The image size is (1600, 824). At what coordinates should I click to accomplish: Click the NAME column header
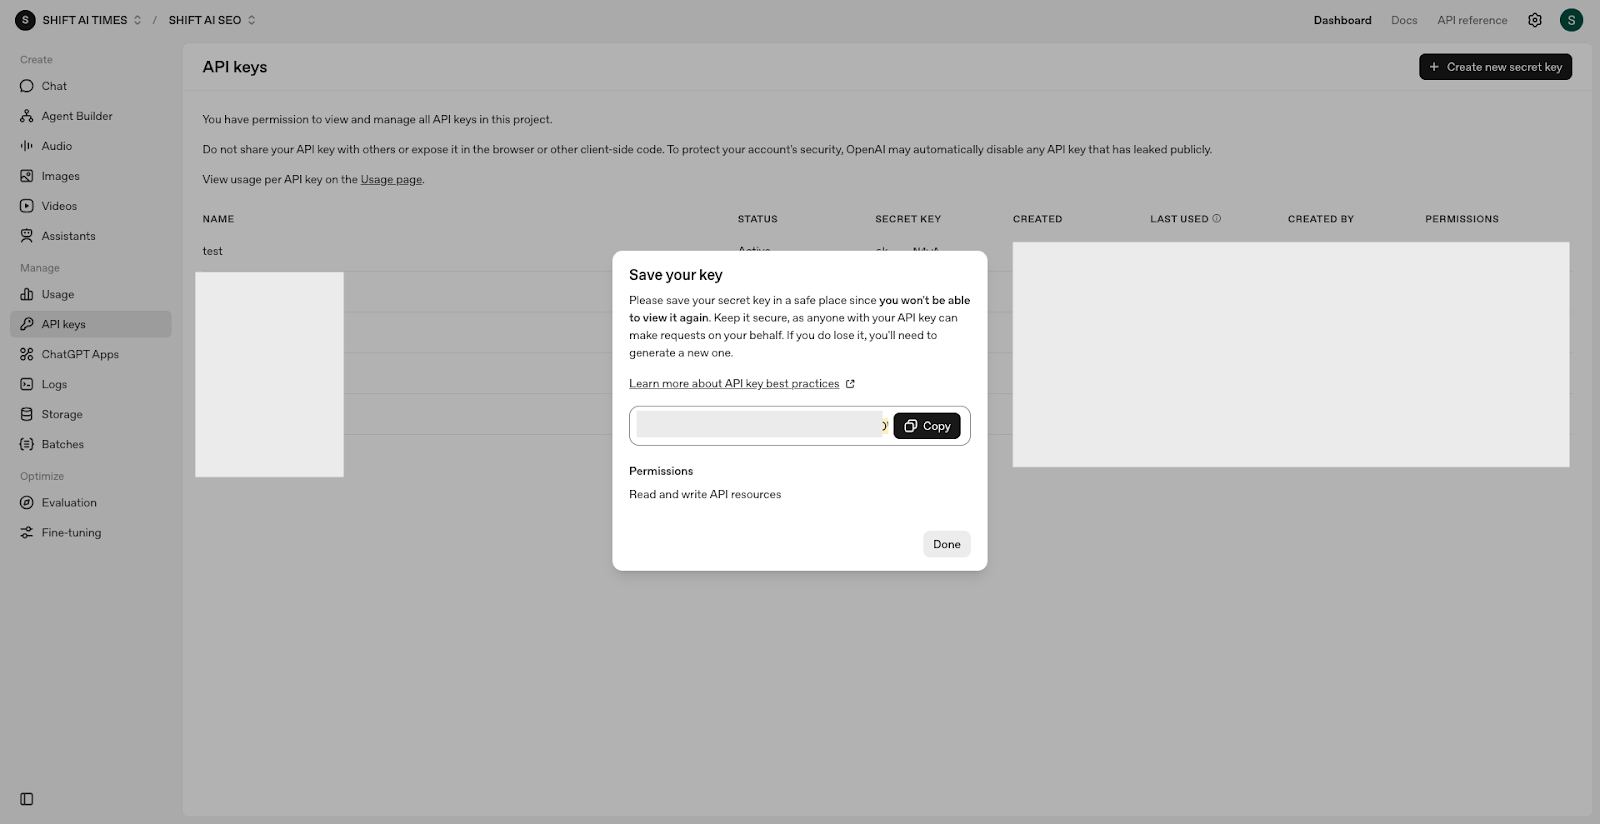[218, 219]
